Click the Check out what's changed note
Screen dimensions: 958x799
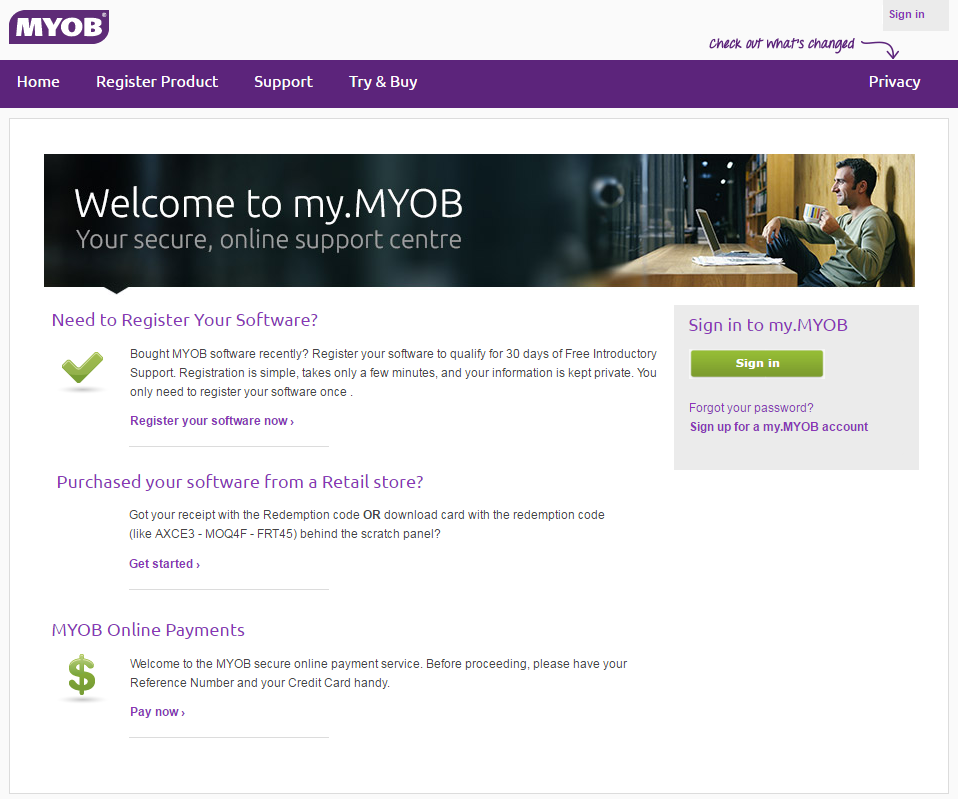click(x=781, y=43)
